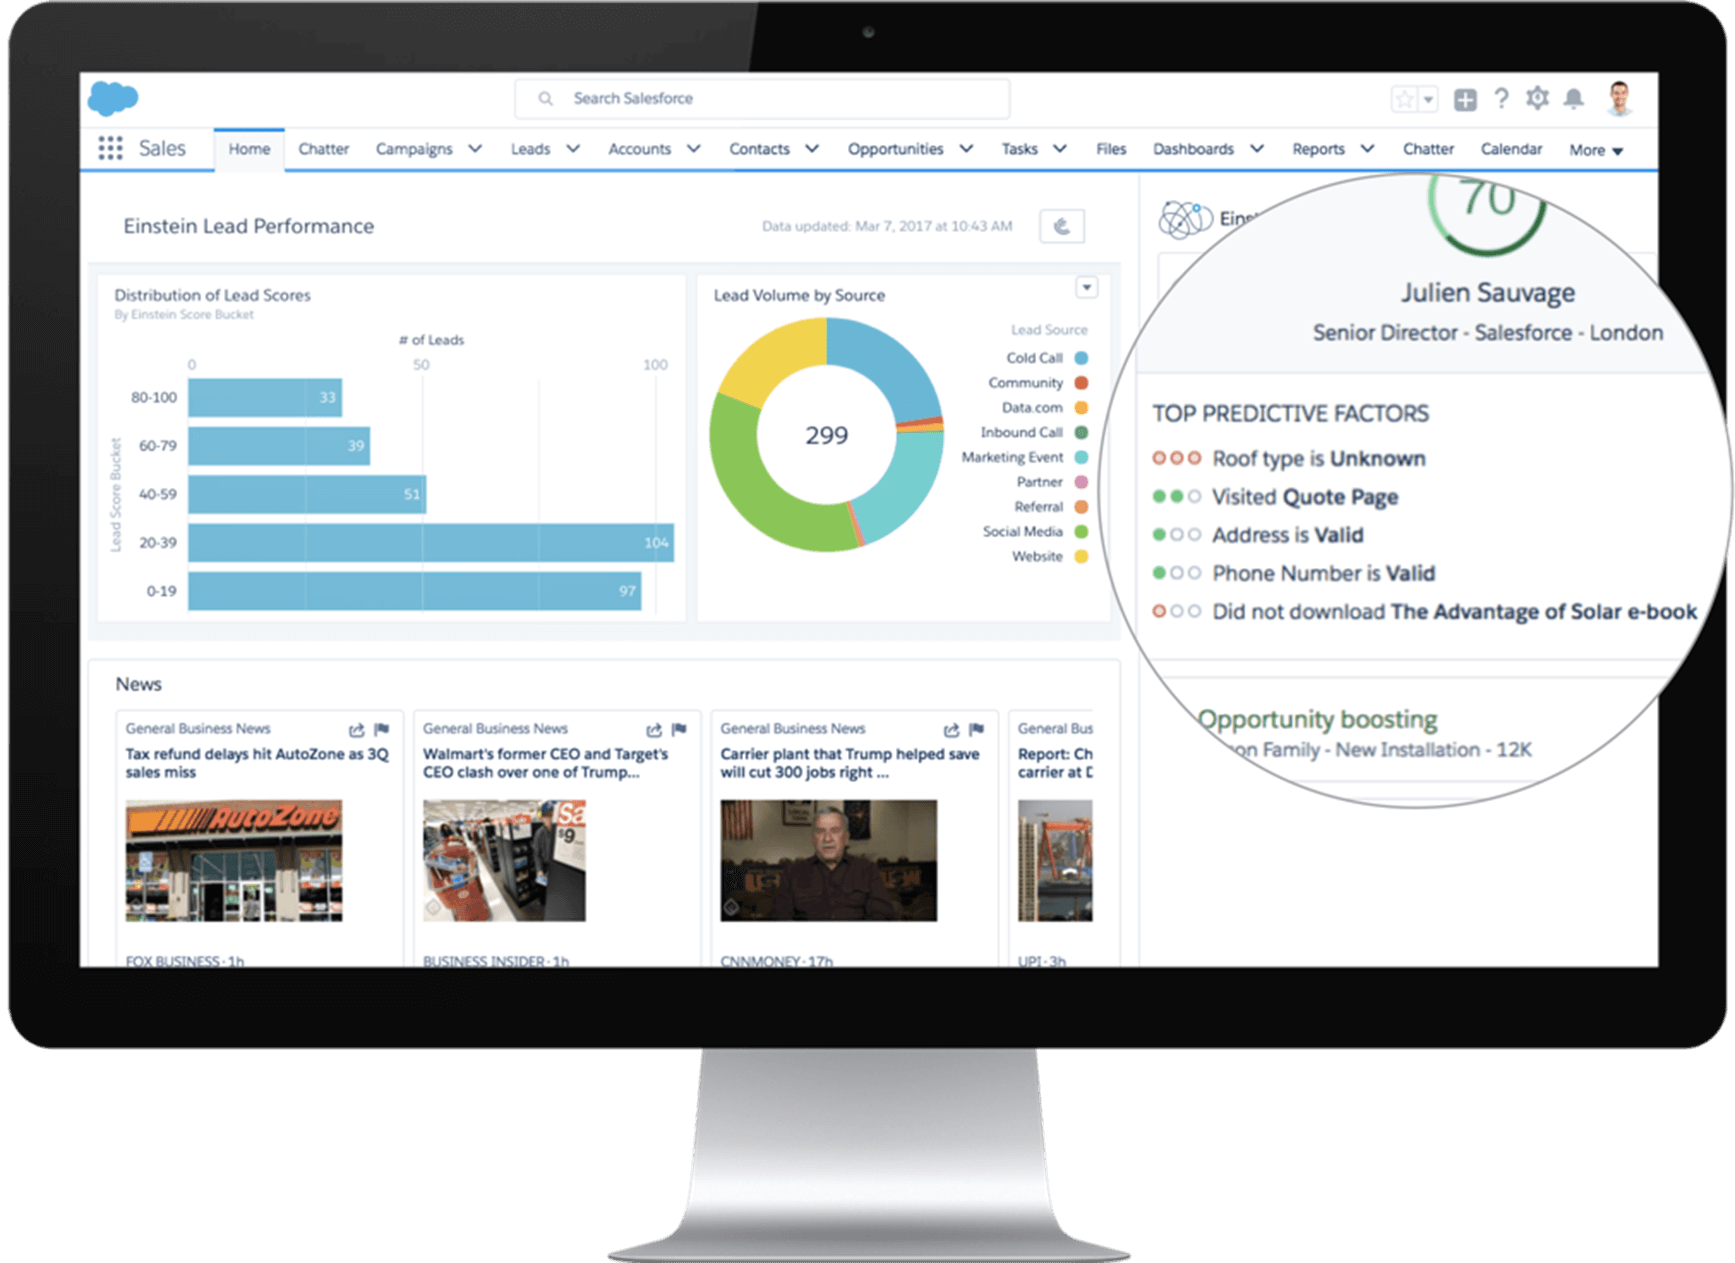
Task: Click the Website legend color dot
Action: pyautogui.click(x=1081, y=557)
